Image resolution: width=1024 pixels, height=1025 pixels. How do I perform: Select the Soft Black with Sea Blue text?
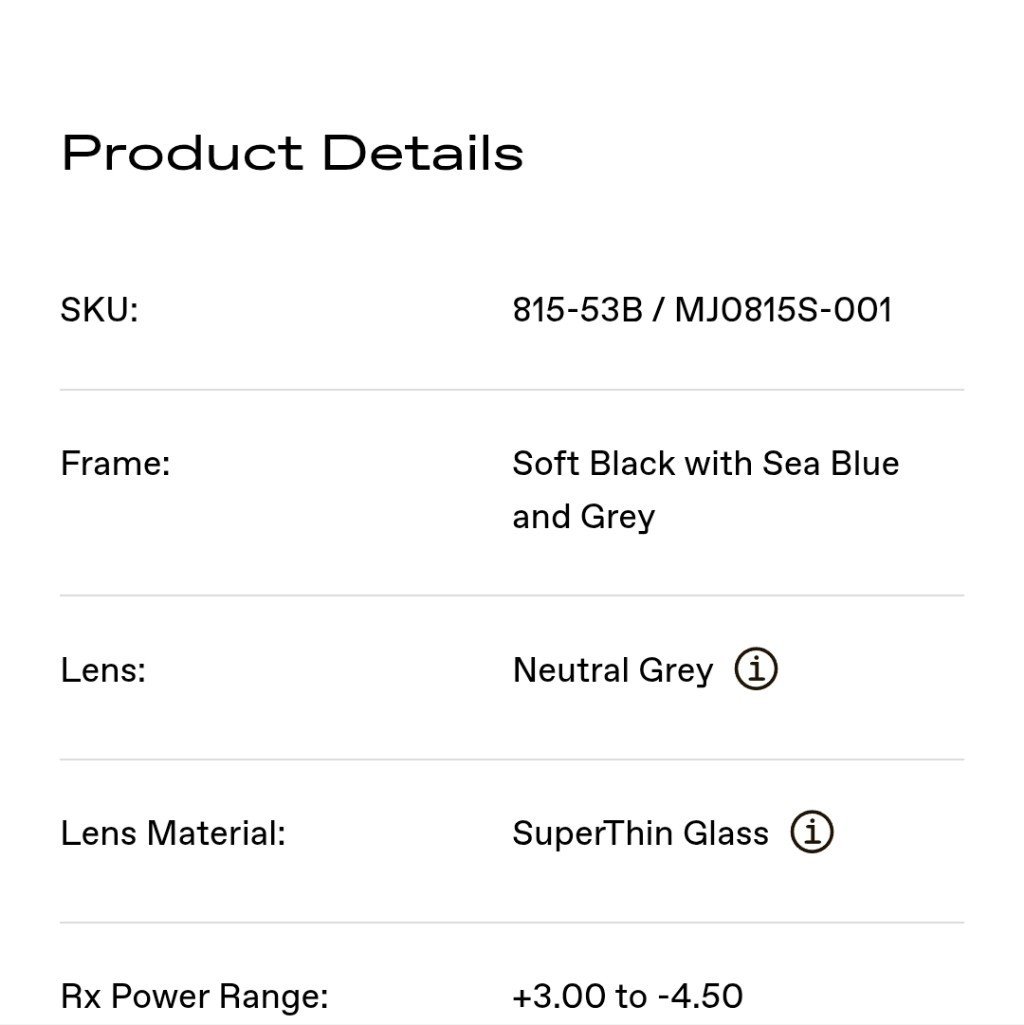point(705,464)
